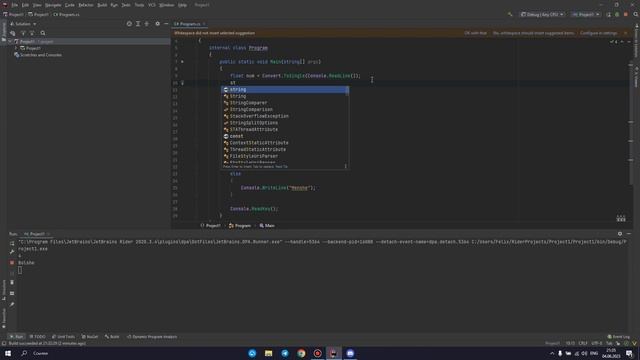Click the build hammer icon in toolbar

coord(510,14)
